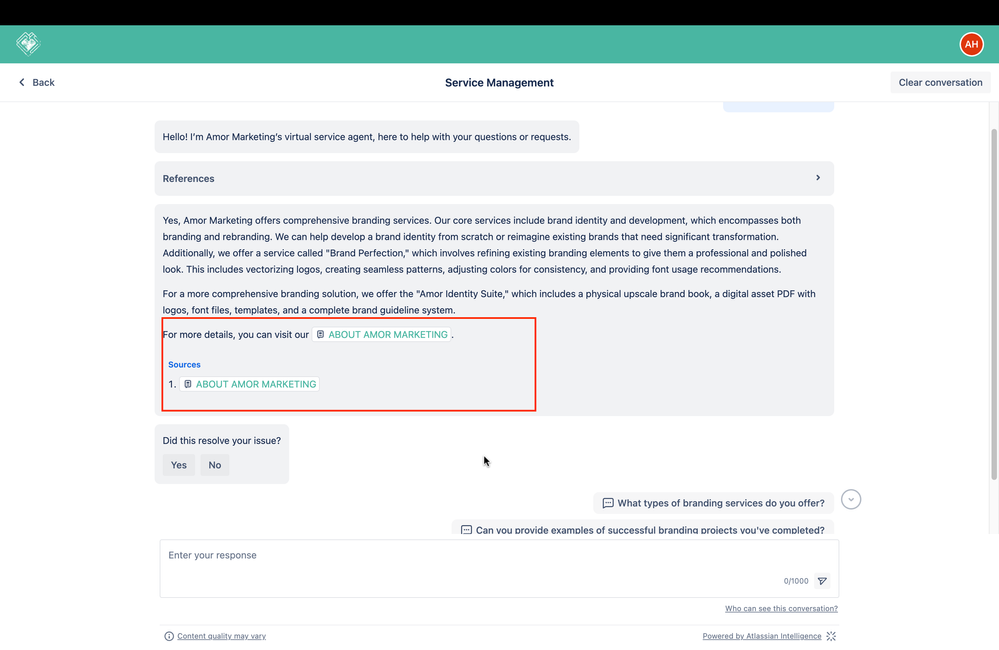The height and width of the screenshot is (650, 999).
Task: Focus the Enter your response field
Action: tap(499, 568)
